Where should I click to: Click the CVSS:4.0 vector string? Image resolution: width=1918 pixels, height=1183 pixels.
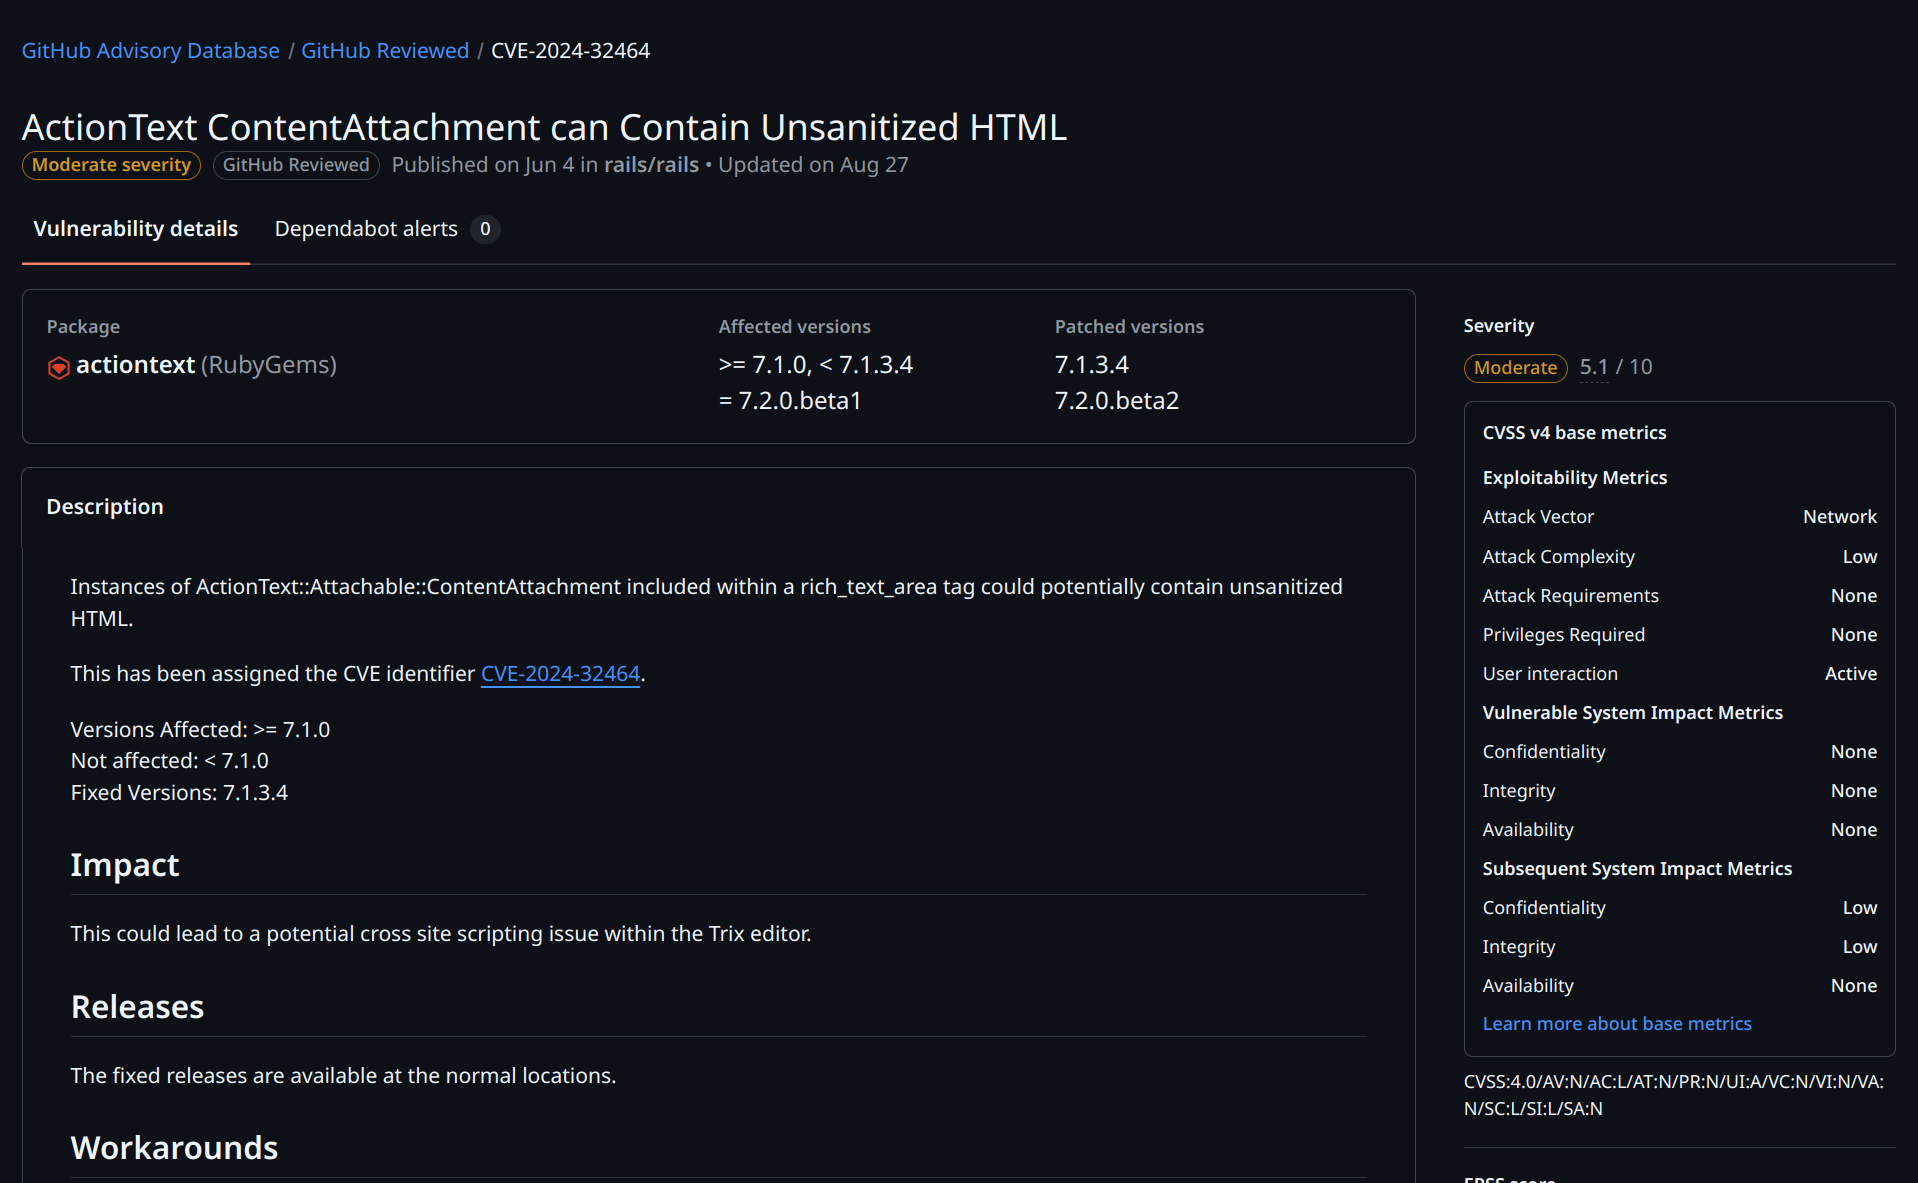pos(1673,1095)
